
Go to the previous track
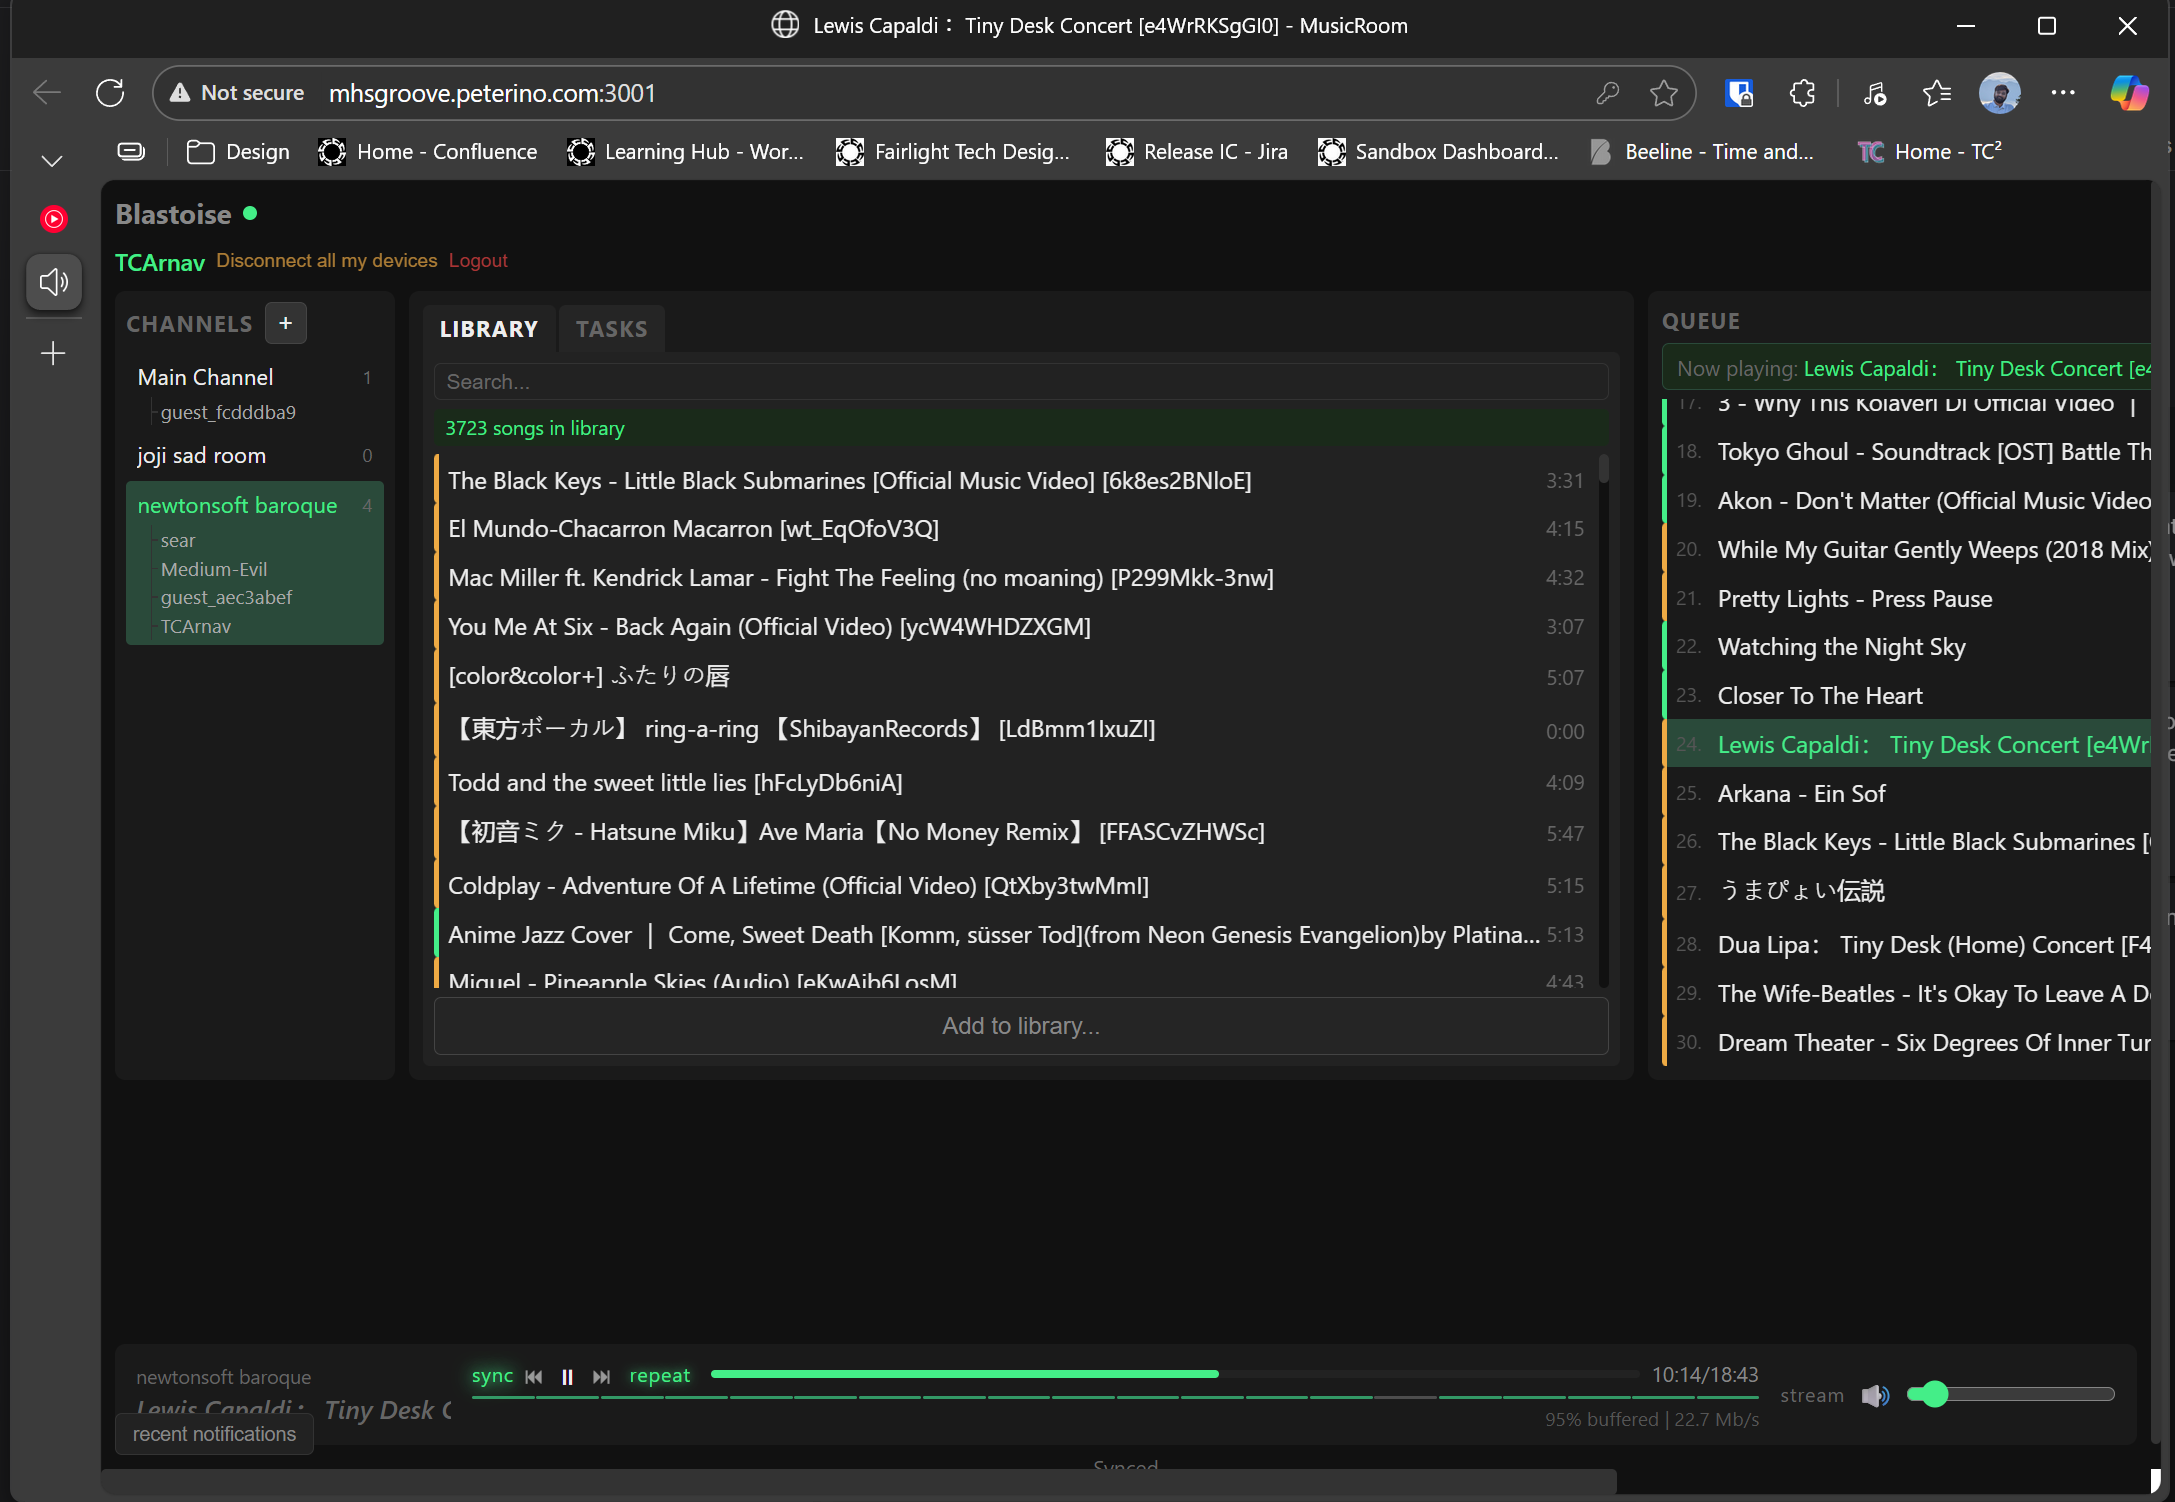534,1377
